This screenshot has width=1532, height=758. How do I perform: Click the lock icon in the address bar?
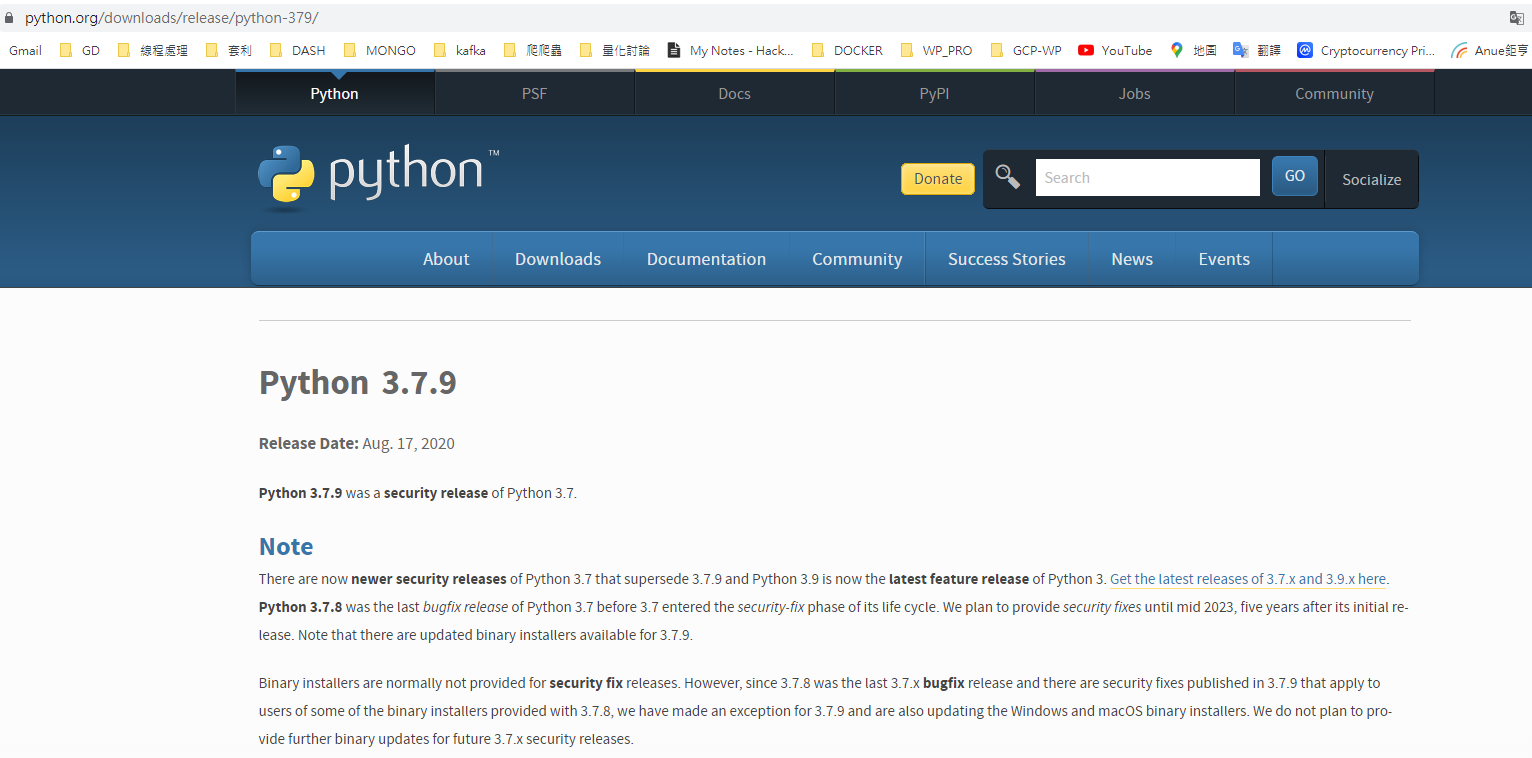point(9,18)
